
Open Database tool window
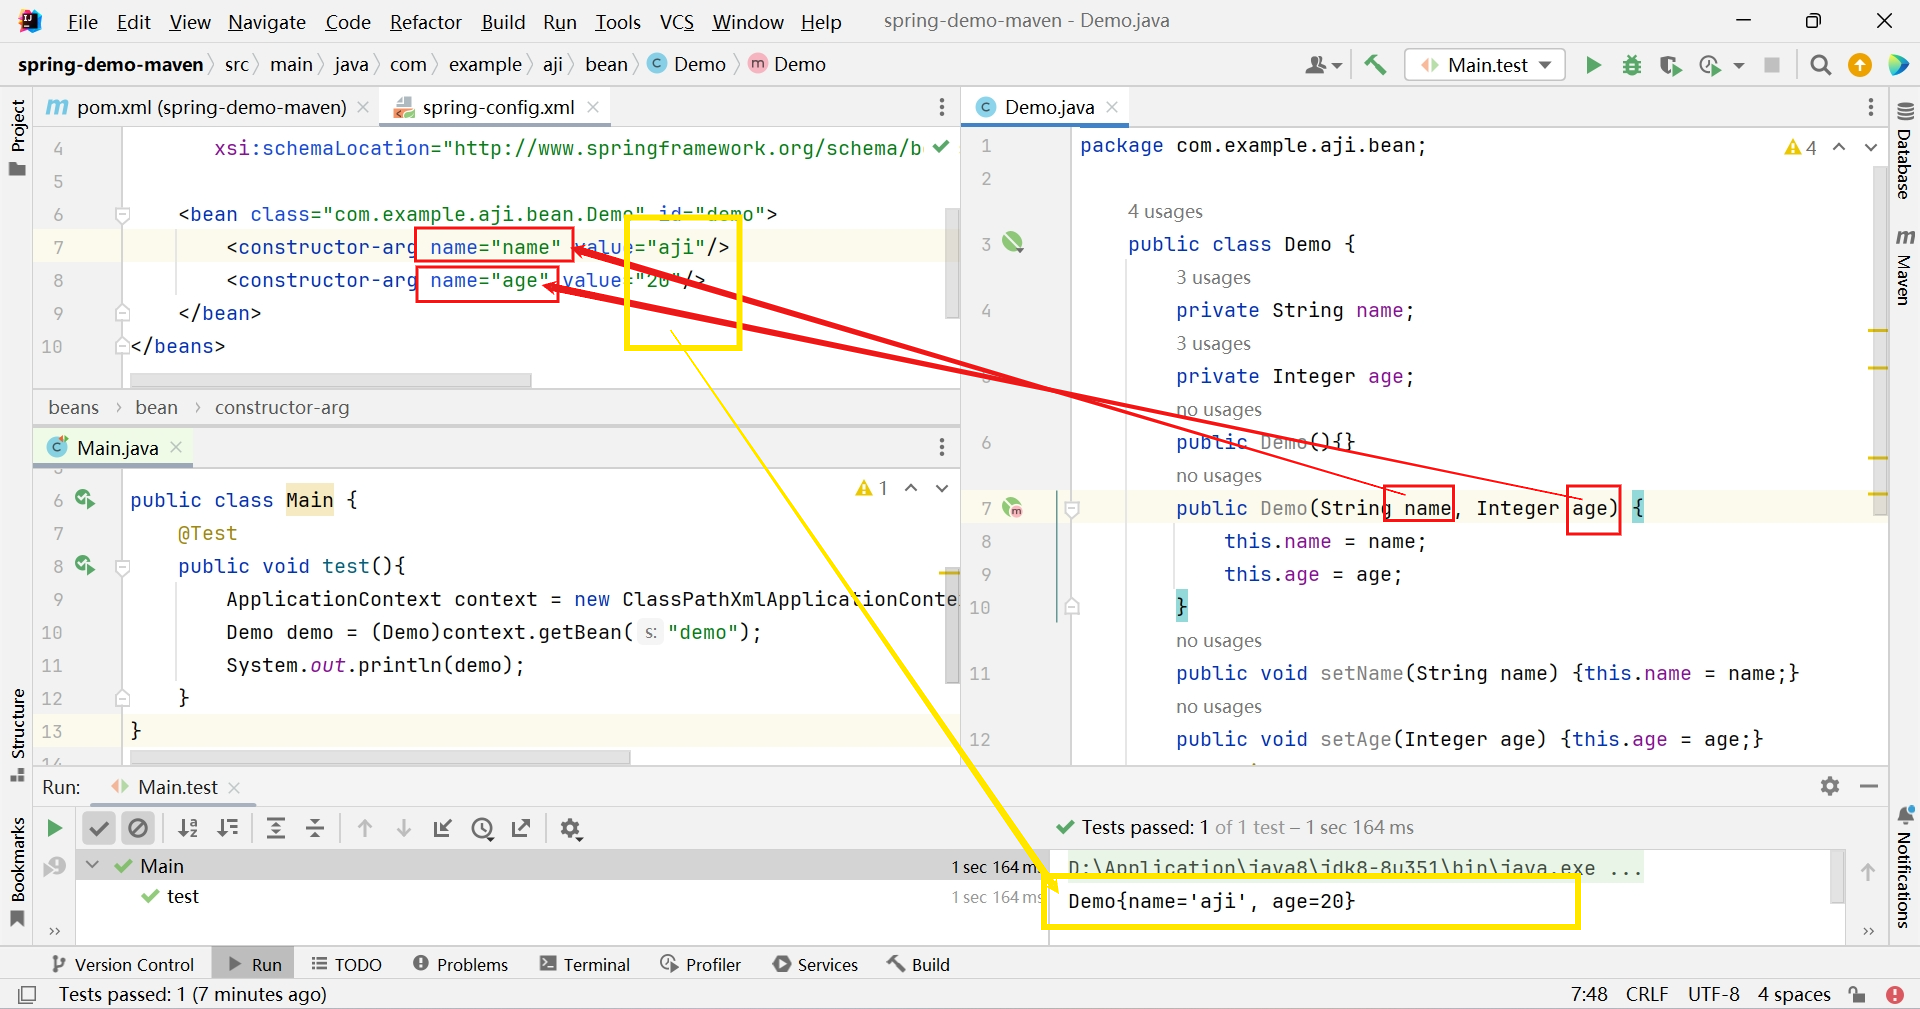[1905, 151]
